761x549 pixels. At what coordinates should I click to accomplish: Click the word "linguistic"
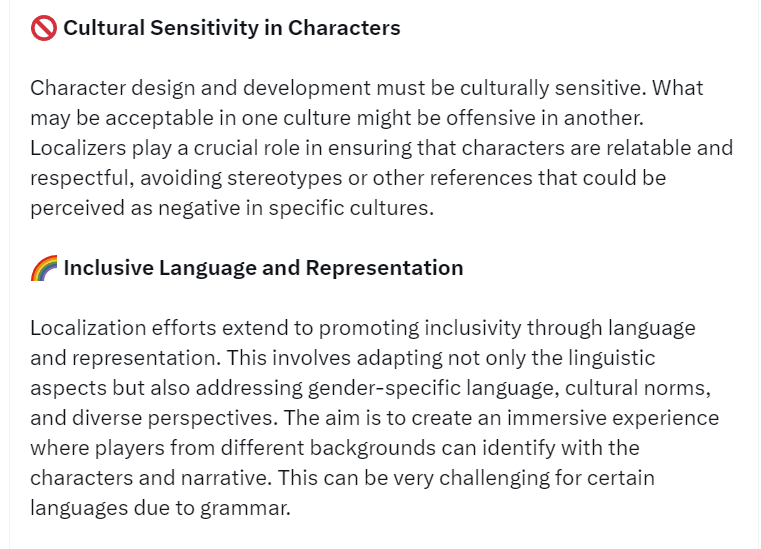point(610,358)
